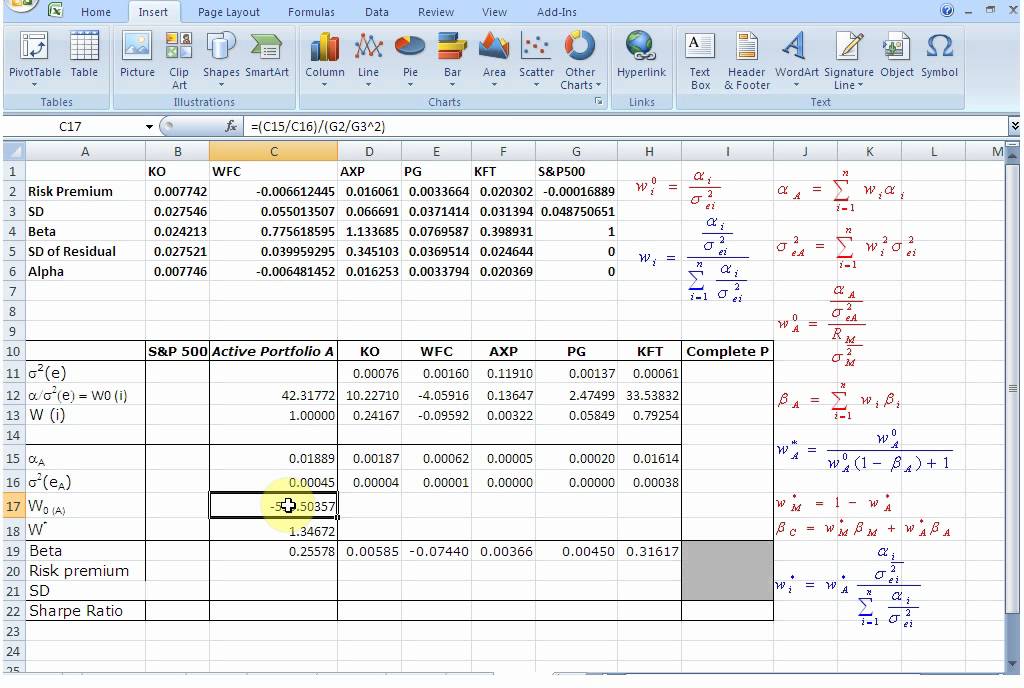Open the Name Box dropdown arrow

click(150, 127)
